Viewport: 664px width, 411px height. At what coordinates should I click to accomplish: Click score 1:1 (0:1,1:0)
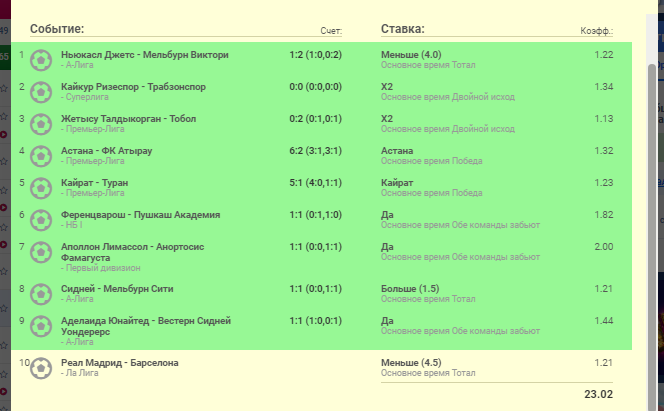tap(315, 215)
